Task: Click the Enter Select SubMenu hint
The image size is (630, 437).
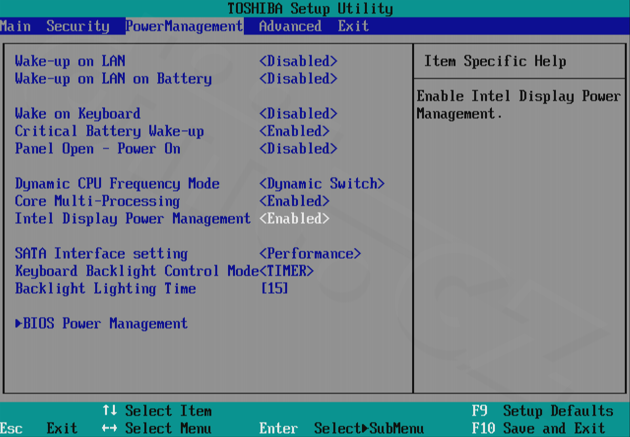Action: click(342, 428)
